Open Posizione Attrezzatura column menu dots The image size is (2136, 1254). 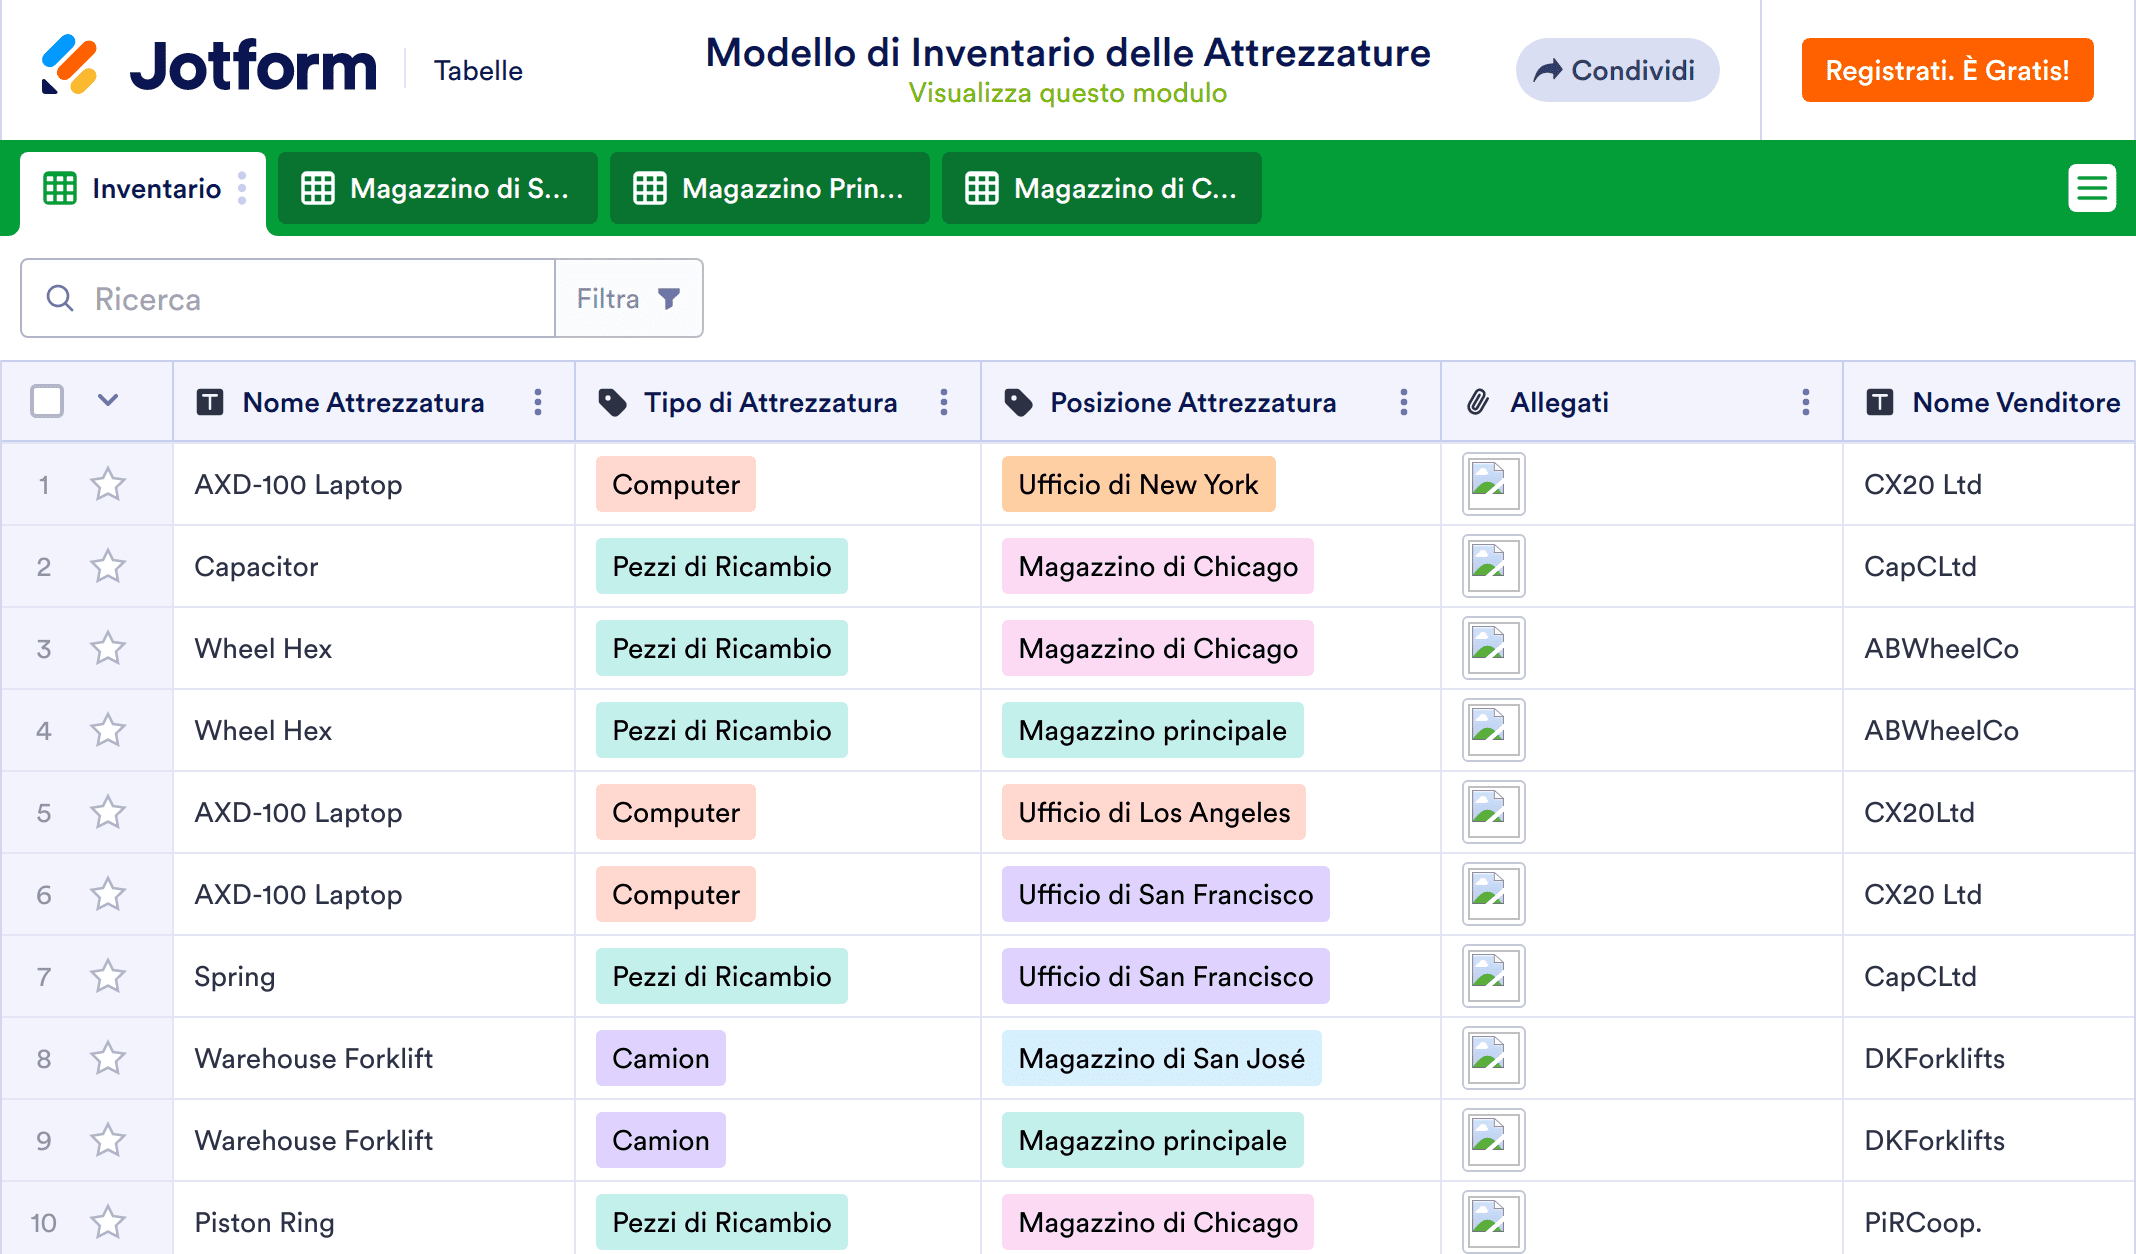(1403, 402)
